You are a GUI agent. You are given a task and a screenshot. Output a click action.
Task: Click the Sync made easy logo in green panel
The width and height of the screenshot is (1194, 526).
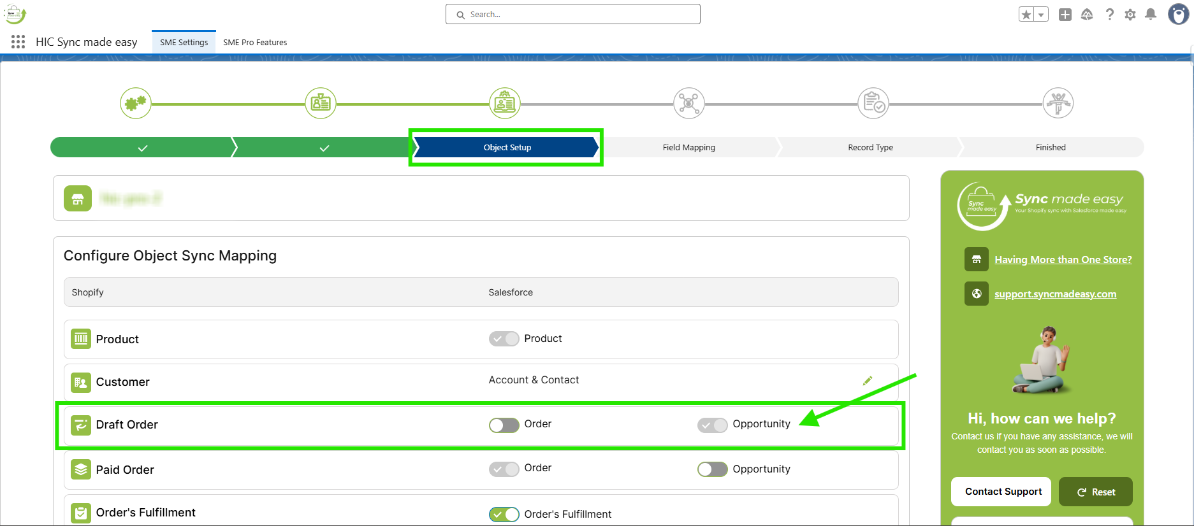pos(1041,206)
